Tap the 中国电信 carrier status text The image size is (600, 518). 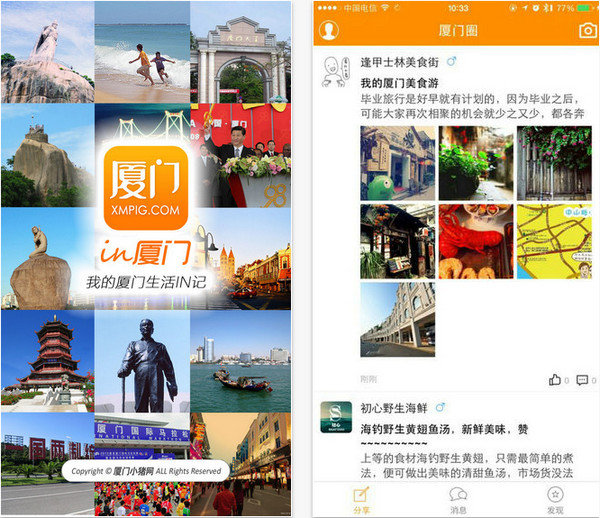point(360,8)
